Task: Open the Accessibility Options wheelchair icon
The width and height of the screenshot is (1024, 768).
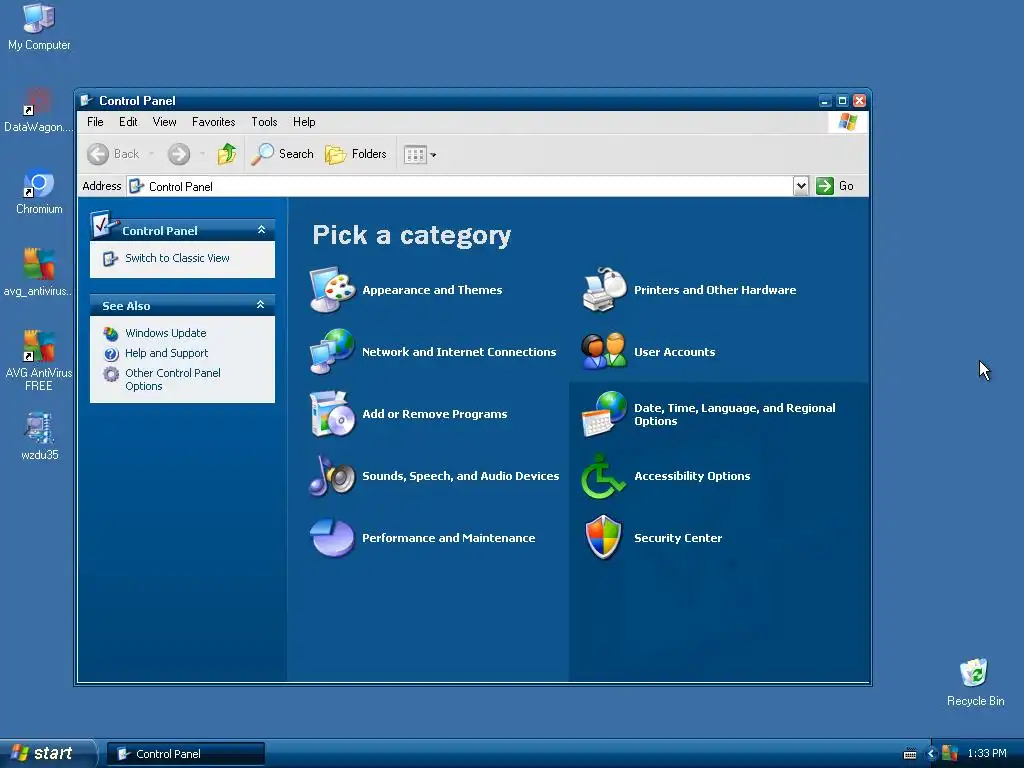Action: click(604, 475)
